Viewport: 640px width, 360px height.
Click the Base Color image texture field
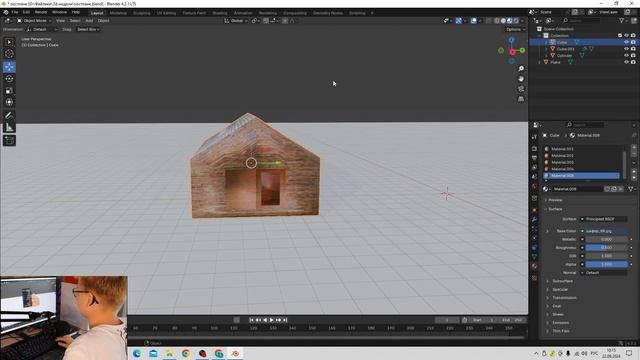click(607, 231)
